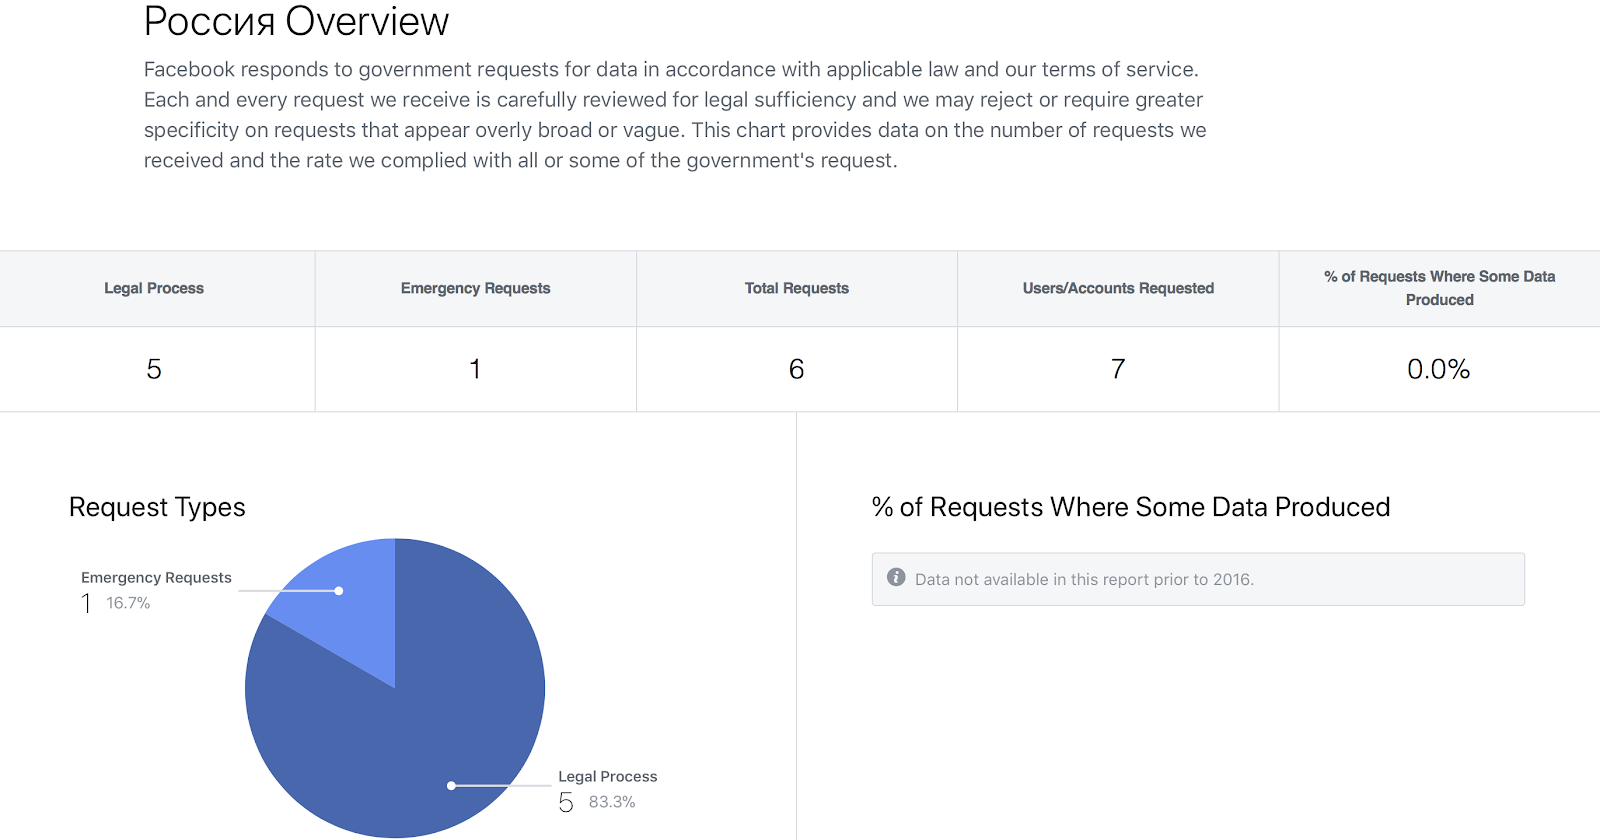Click the 83.3% legal process percentage label
Viewport: 1600px width, 840px height.
click(x=612, y=802)
